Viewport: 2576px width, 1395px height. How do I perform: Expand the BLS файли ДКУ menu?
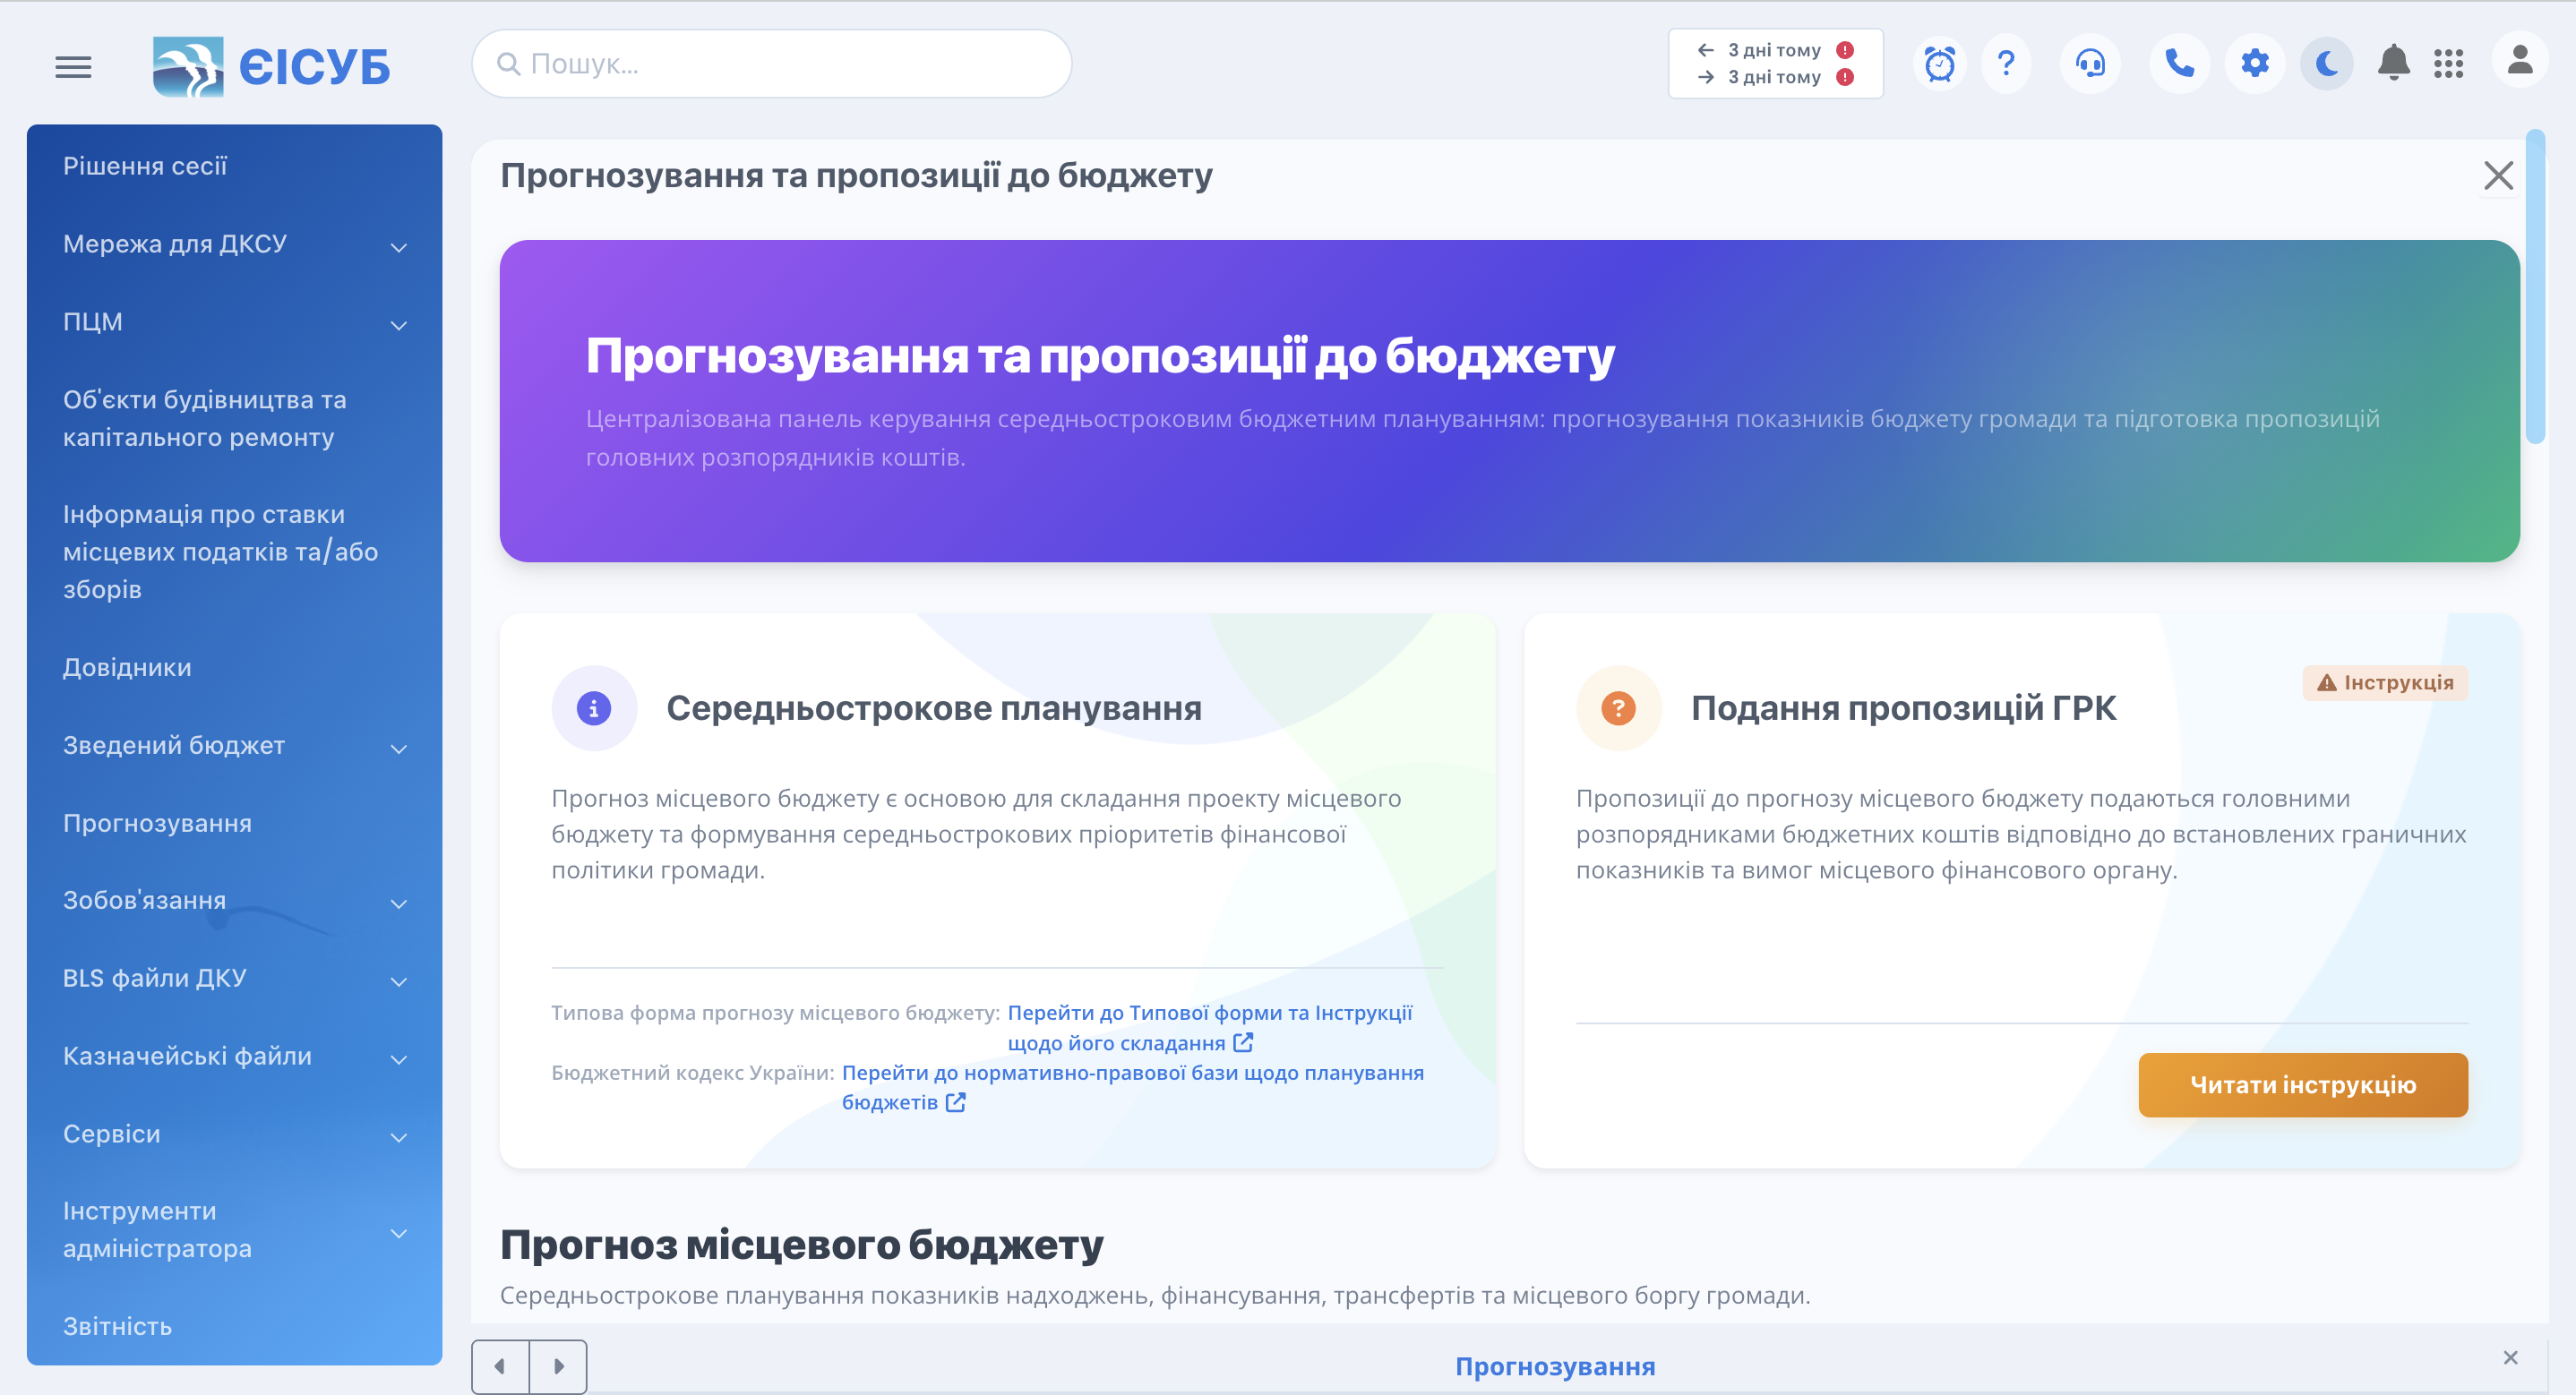pyautogui.click(x=234, y=978)
